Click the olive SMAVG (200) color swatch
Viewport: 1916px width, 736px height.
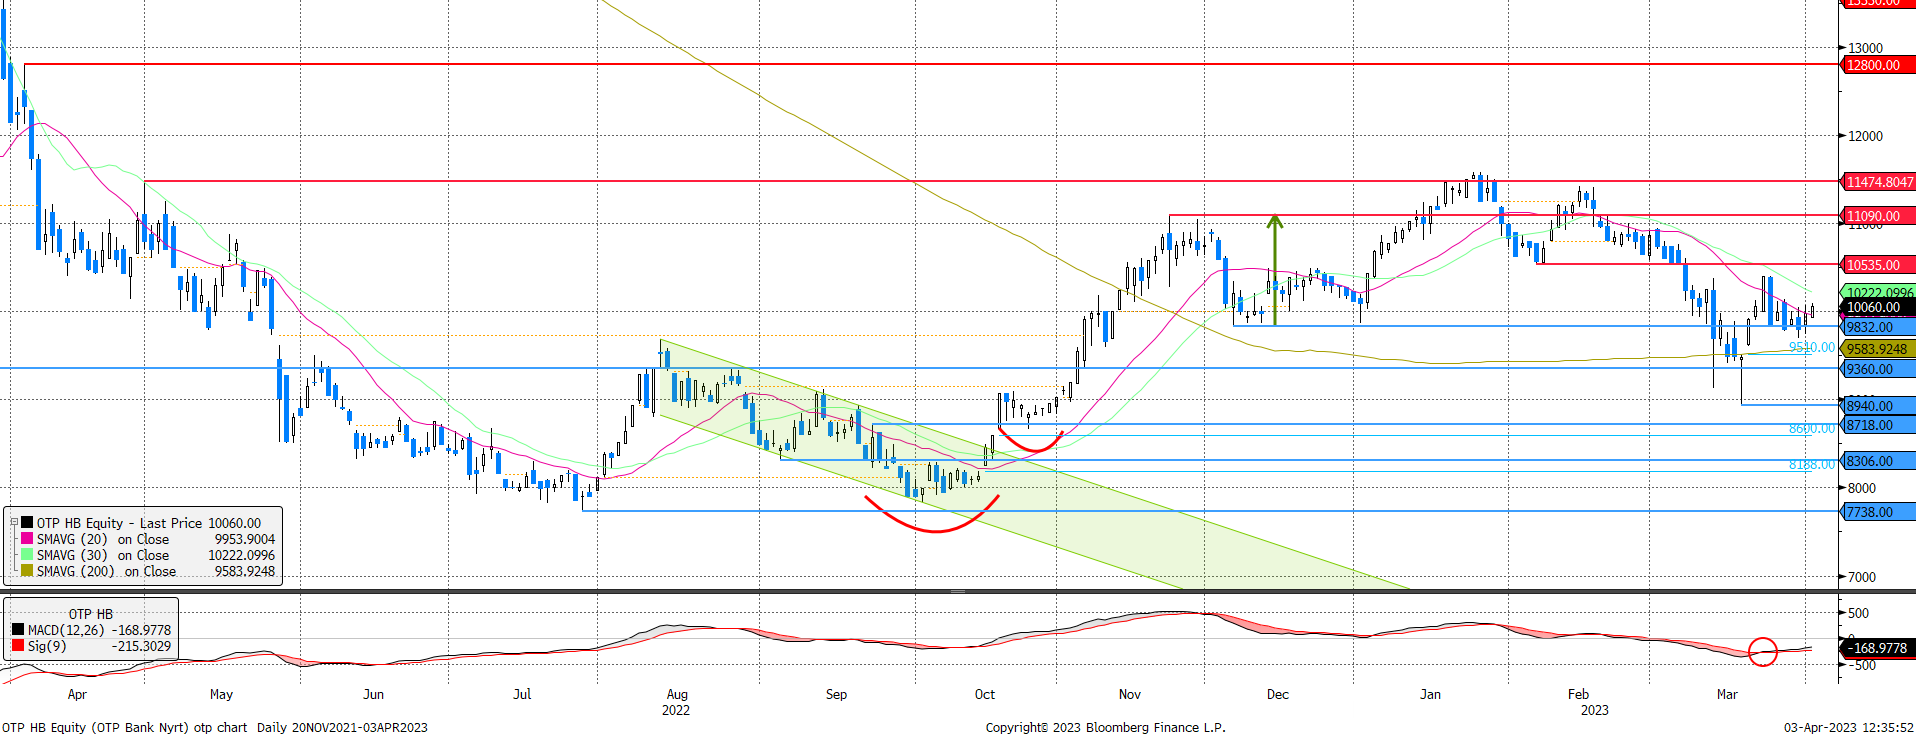(x=27, y=570)
